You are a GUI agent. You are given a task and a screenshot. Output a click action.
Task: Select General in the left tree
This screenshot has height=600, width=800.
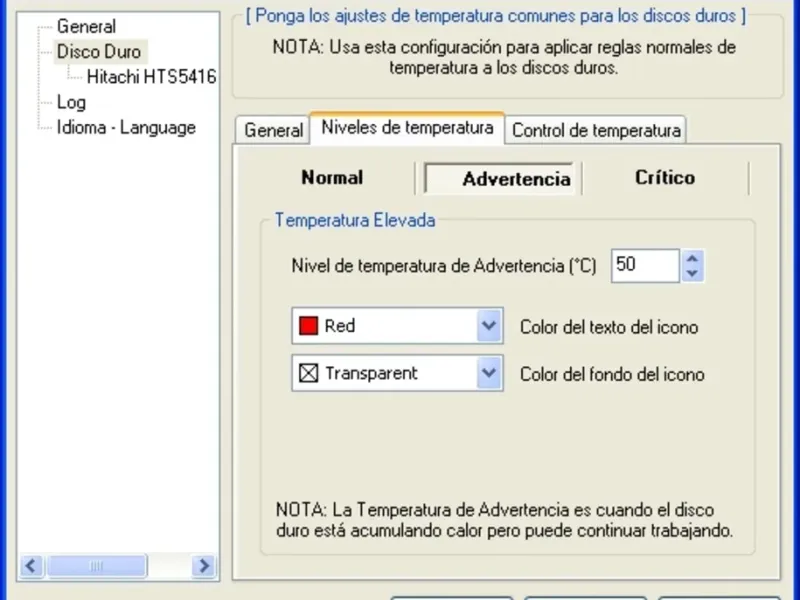[x=86, y=26]
